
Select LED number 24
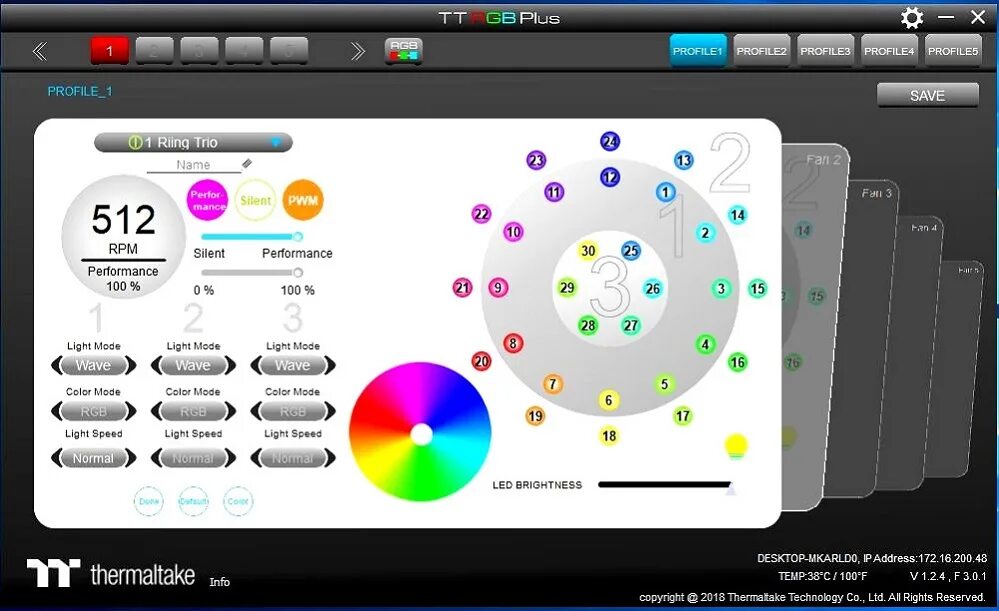(x=610, y=141)
